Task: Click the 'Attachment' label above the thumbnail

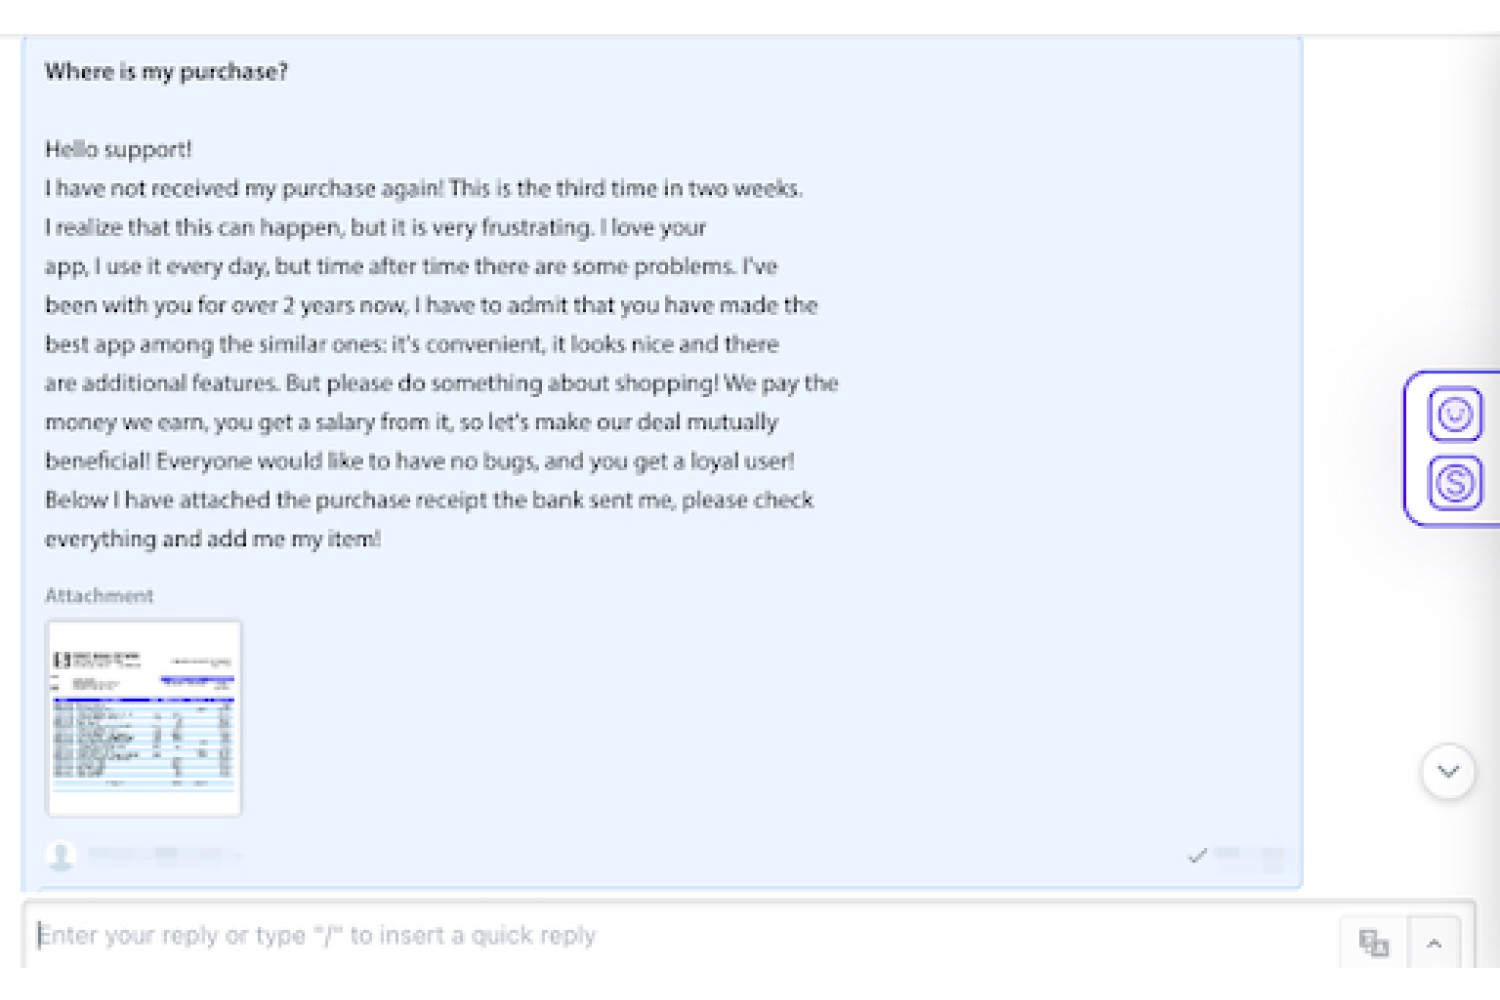Action: [x=99, y=596]
